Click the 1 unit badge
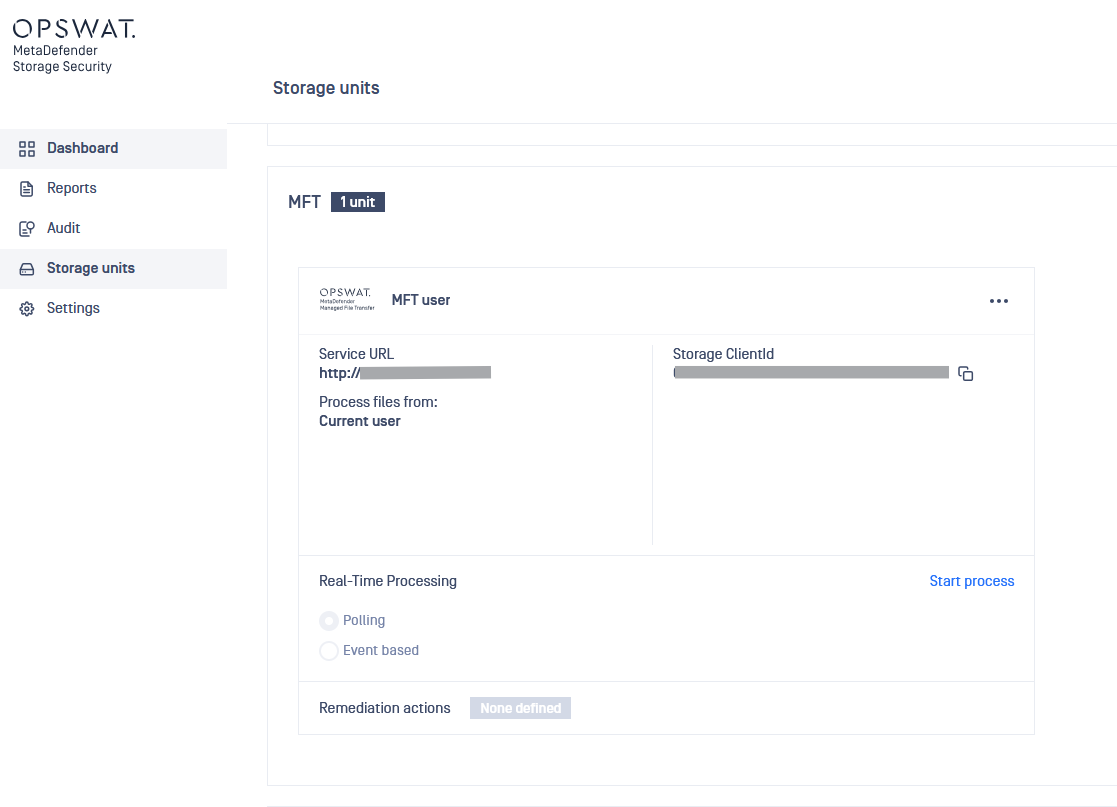The width and height of the screenshot is (1117, 807). tap(358, 202)
